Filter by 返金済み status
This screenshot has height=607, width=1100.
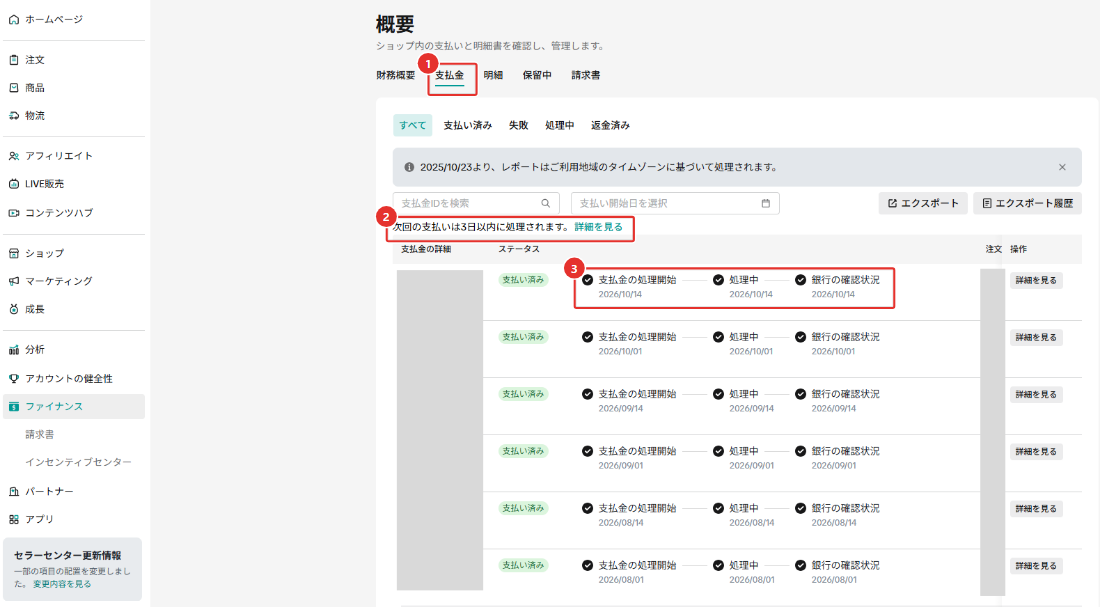(x=610, y=125)
